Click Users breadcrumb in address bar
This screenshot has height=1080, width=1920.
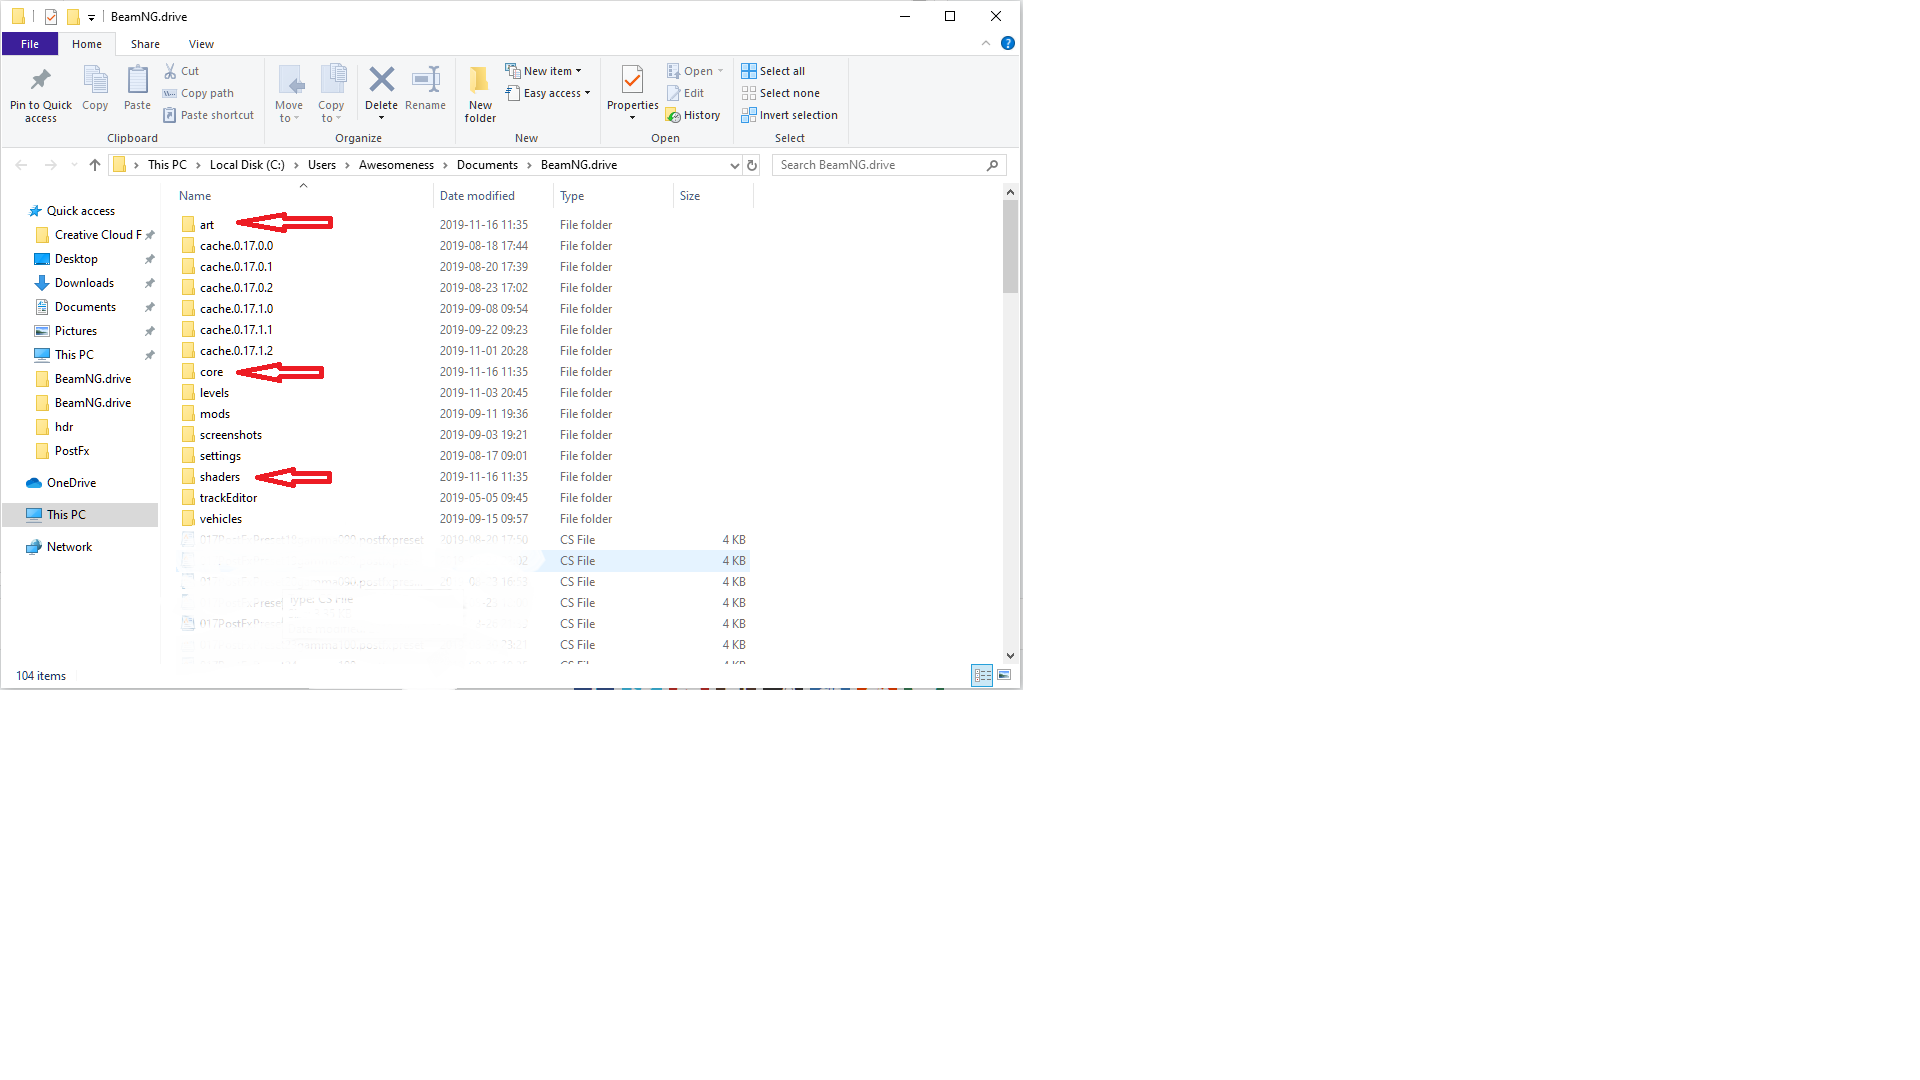(322, 165)
